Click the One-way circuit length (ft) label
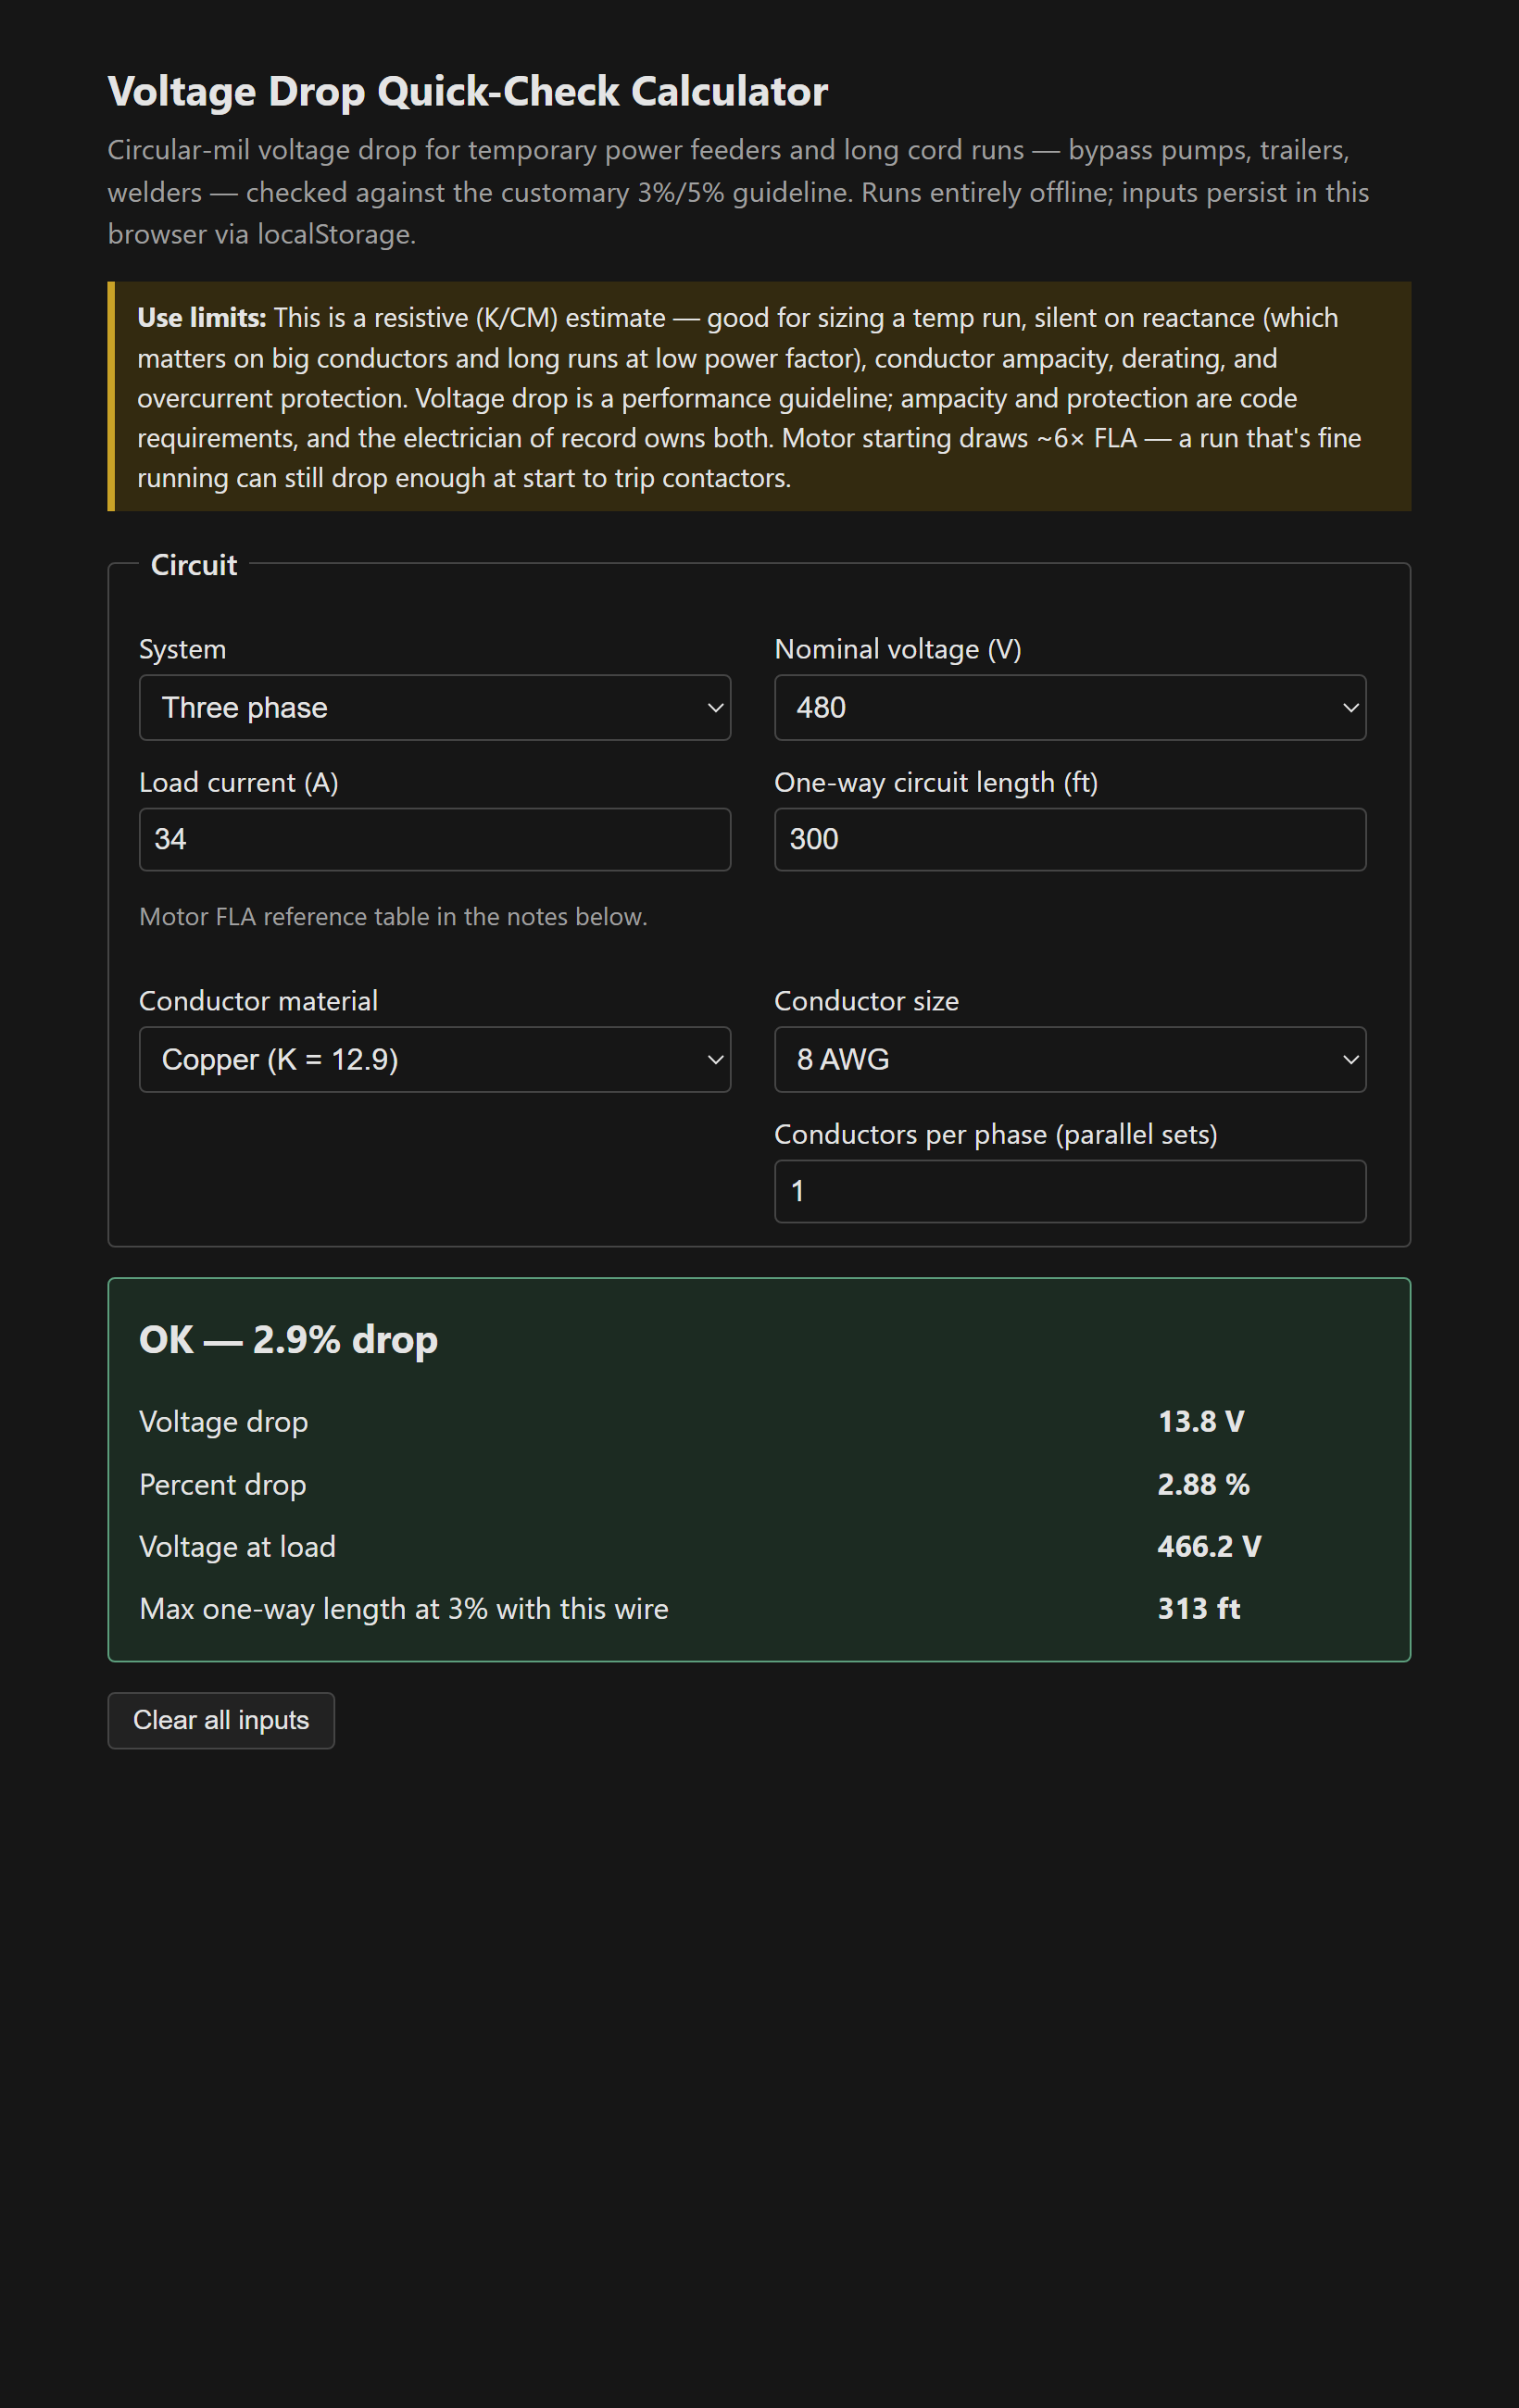The height and width of the screenshot is (2408, 1519). pyautogui.click(x=936, y=782)
